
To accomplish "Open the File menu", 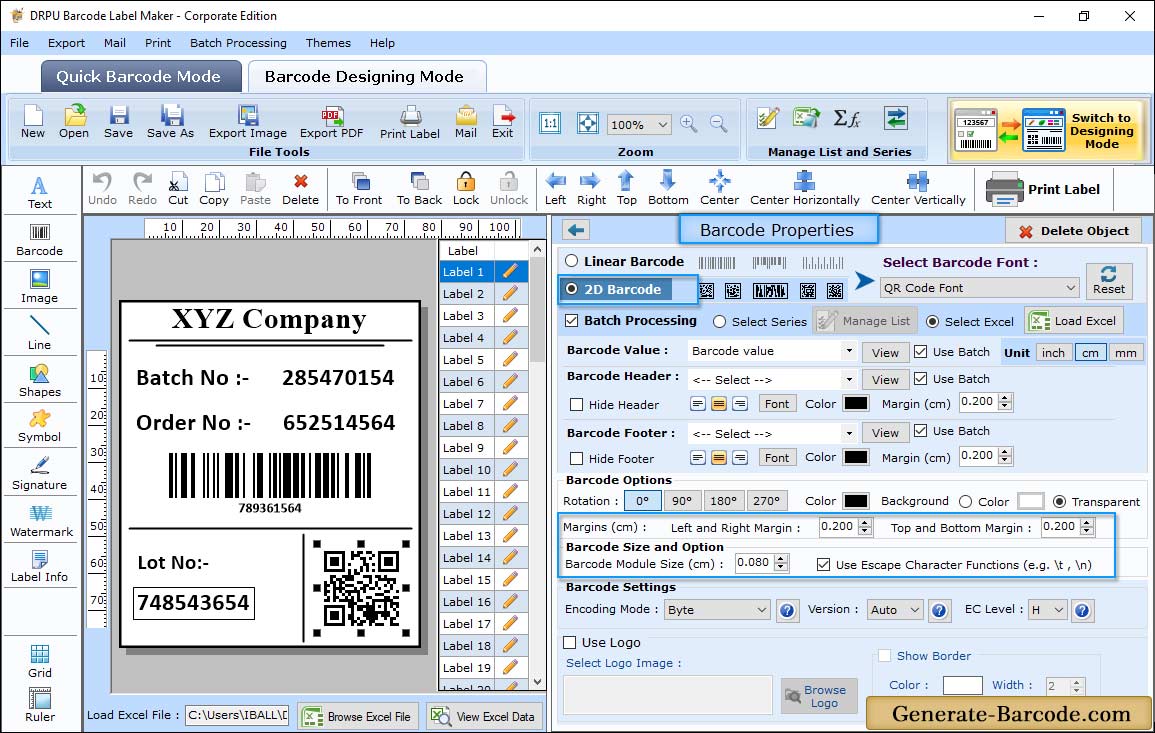I will [x=20, y=43].
